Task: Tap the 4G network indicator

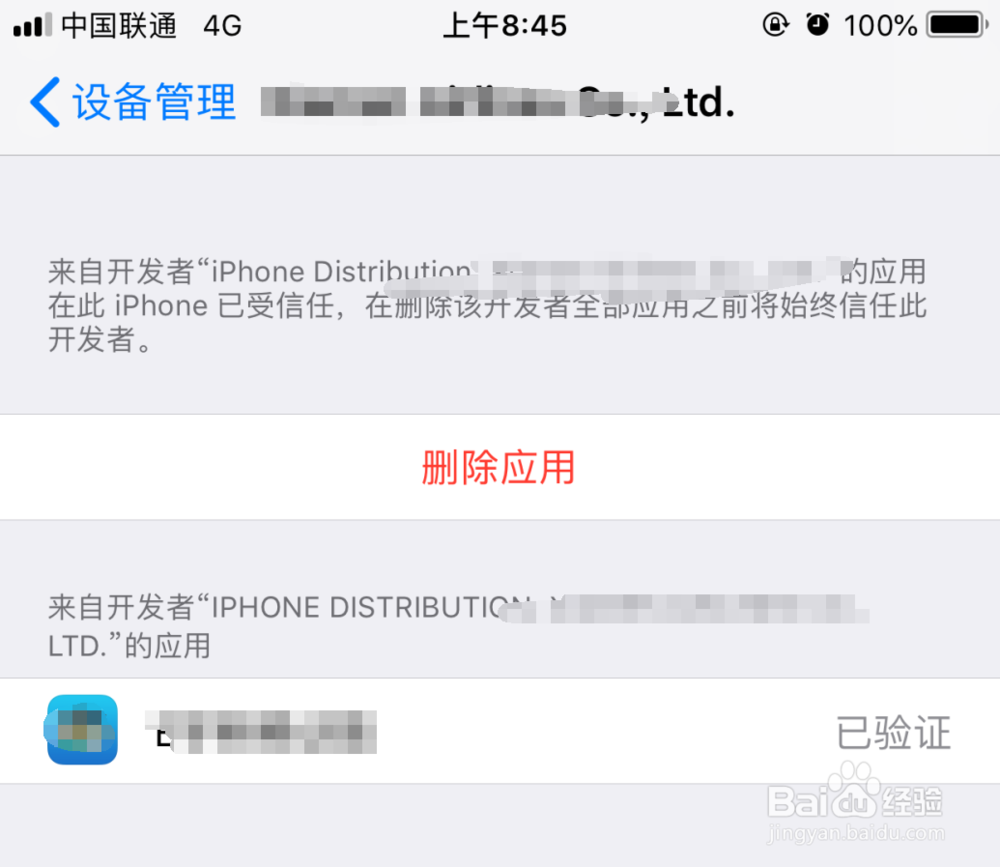Action: (x=223, y=26)
